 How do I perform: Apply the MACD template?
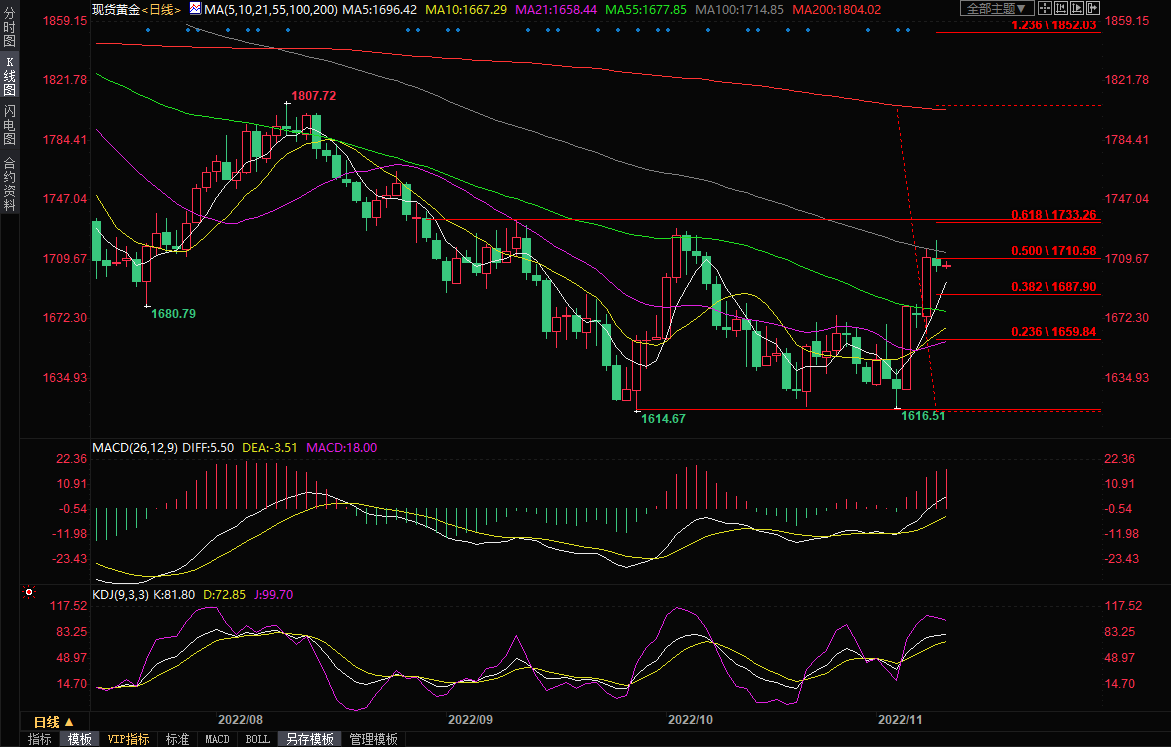point(217,739)
